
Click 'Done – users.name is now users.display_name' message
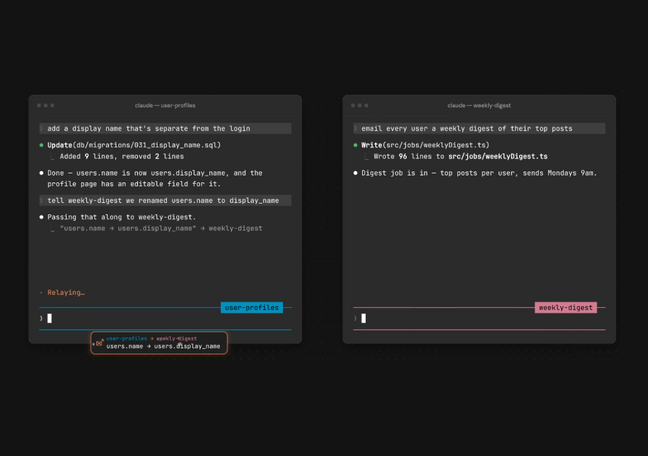coord(155,173)
